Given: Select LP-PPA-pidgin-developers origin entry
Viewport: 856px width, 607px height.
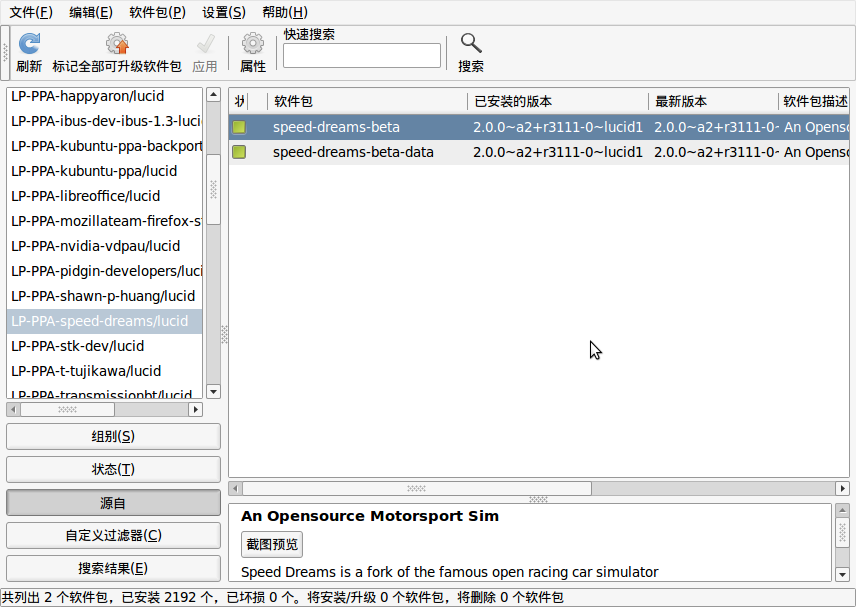Looking at the screenshot, I should [105, 271].
